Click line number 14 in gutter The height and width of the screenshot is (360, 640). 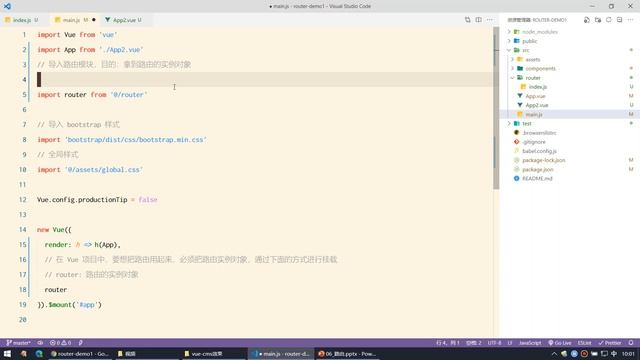pos(22,229)
